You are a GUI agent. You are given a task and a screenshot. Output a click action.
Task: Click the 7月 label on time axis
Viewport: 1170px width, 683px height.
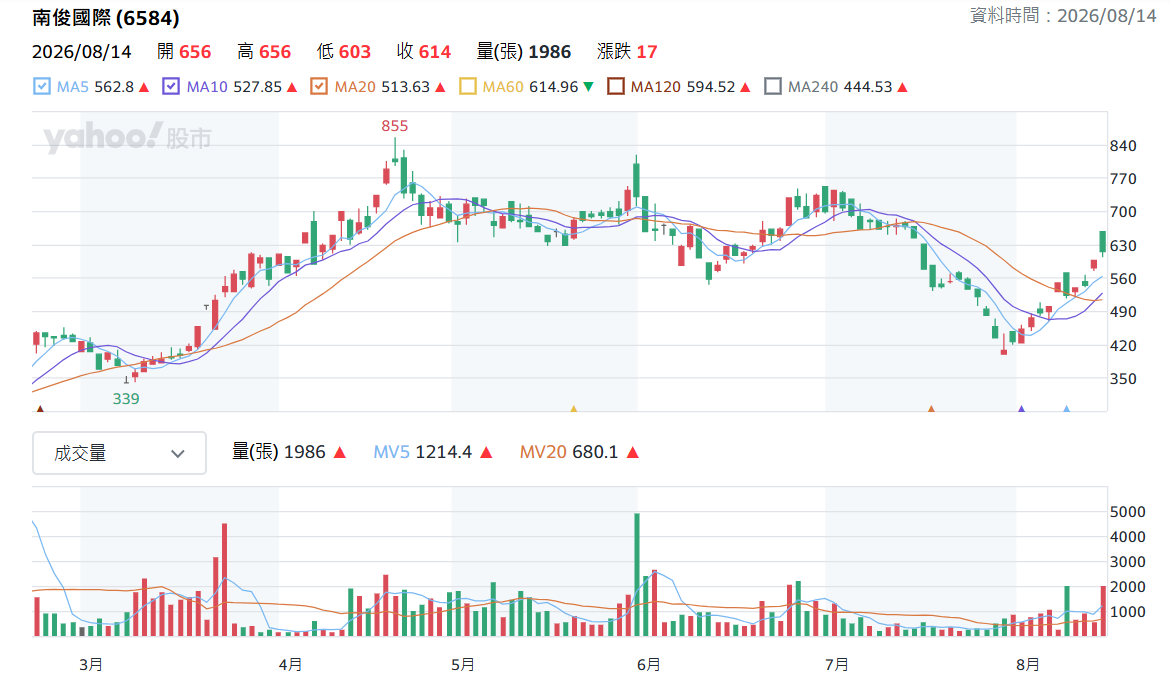click(836, 664)
